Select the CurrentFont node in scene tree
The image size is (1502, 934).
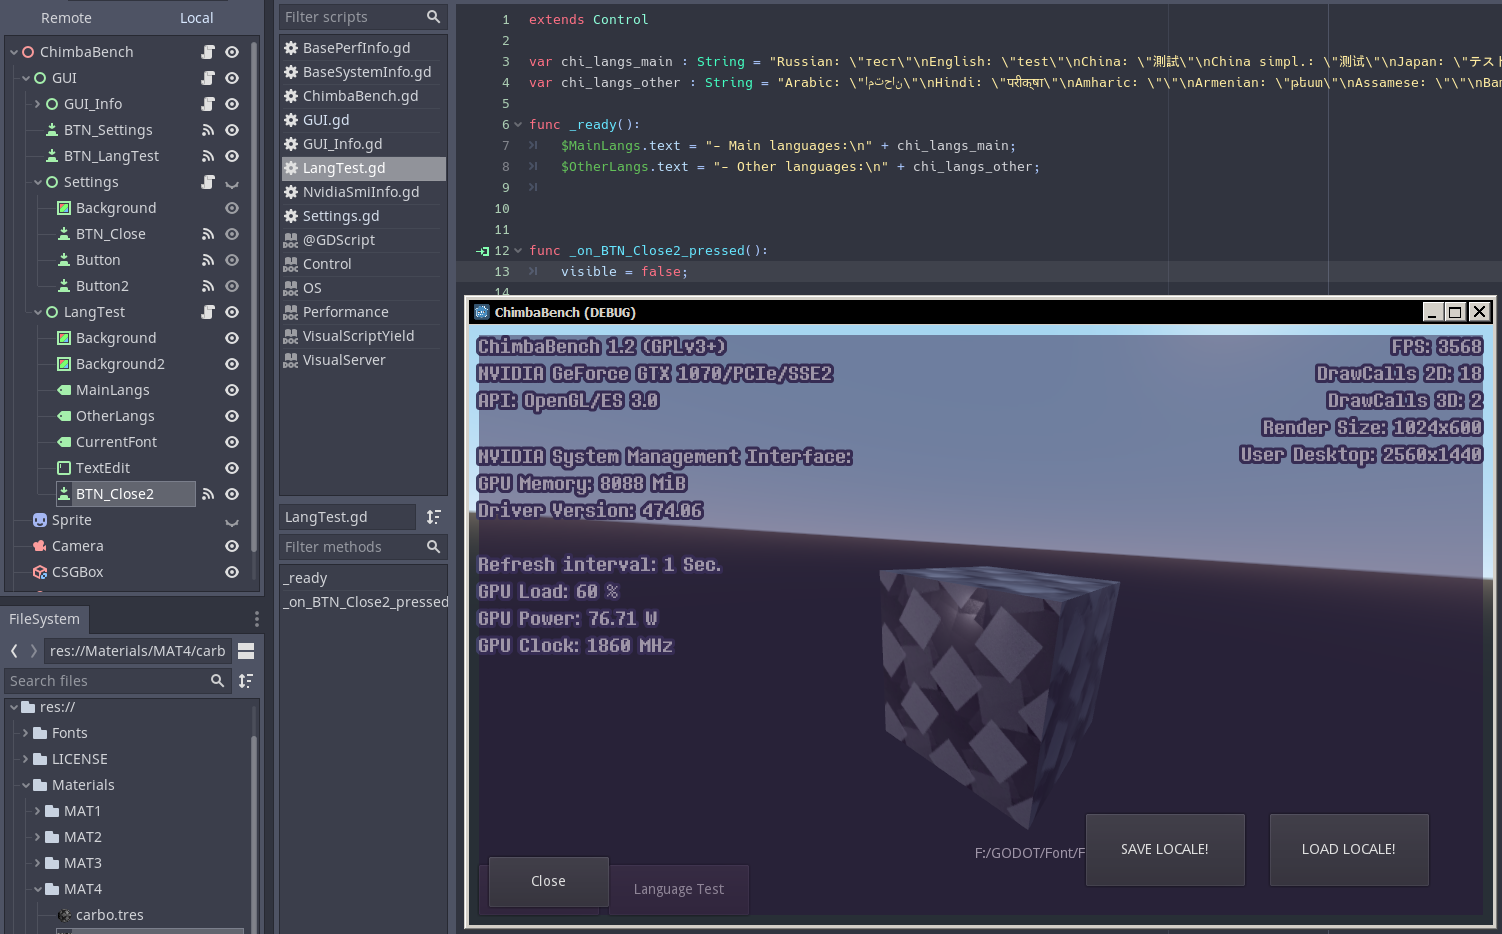pos(116,442)
